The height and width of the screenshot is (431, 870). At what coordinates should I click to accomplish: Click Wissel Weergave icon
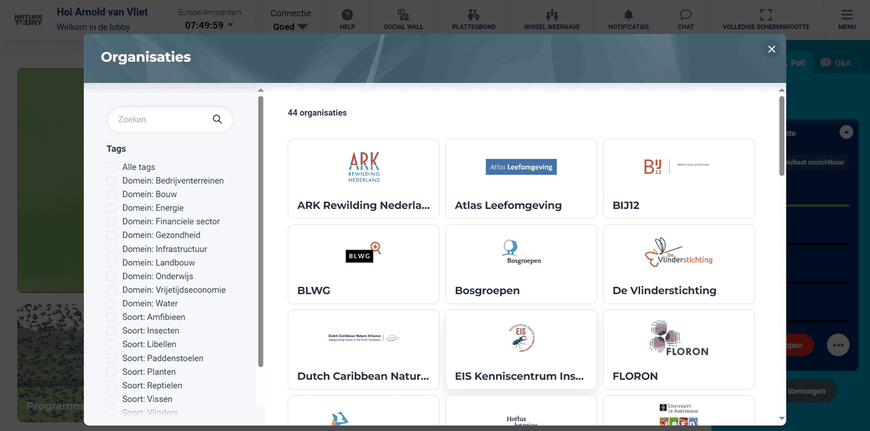(552, 19)
